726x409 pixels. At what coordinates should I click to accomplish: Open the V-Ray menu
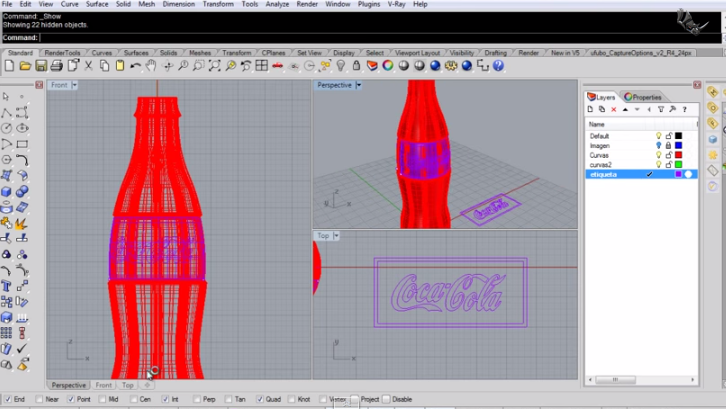(396, 4)
